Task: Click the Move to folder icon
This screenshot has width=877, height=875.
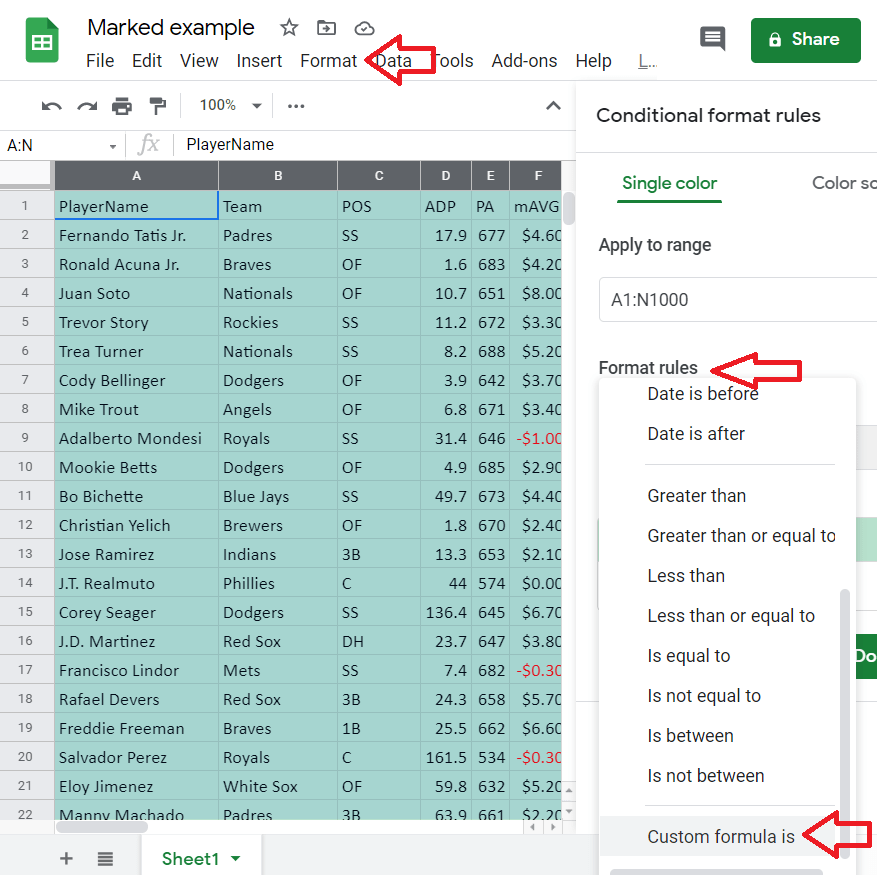Action: point(326,28)
